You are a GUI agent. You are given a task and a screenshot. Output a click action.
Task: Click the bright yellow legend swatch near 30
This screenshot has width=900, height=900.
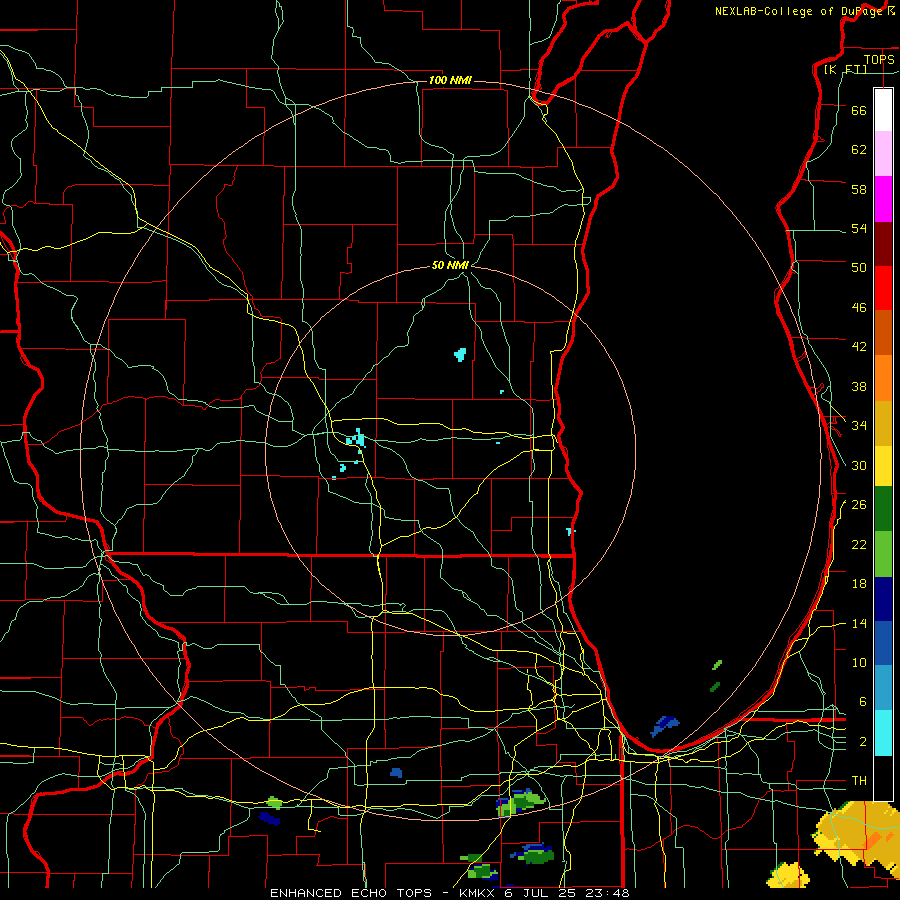(883, 466)
